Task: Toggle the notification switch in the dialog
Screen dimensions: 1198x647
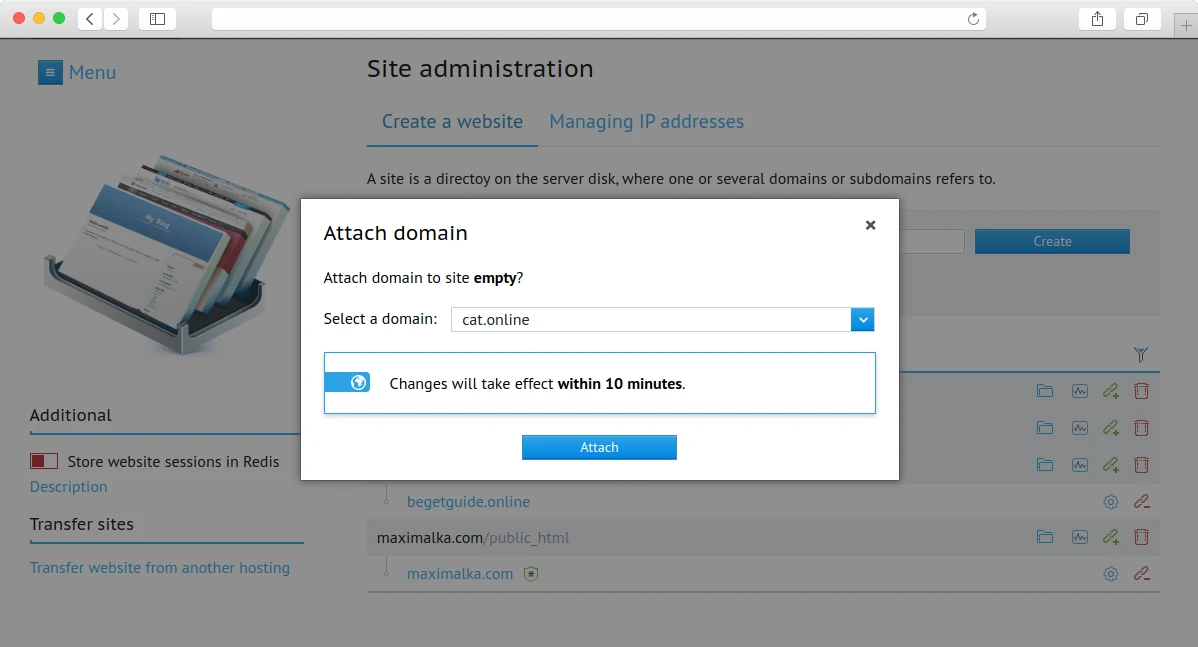Action: [x=347, y=382]
